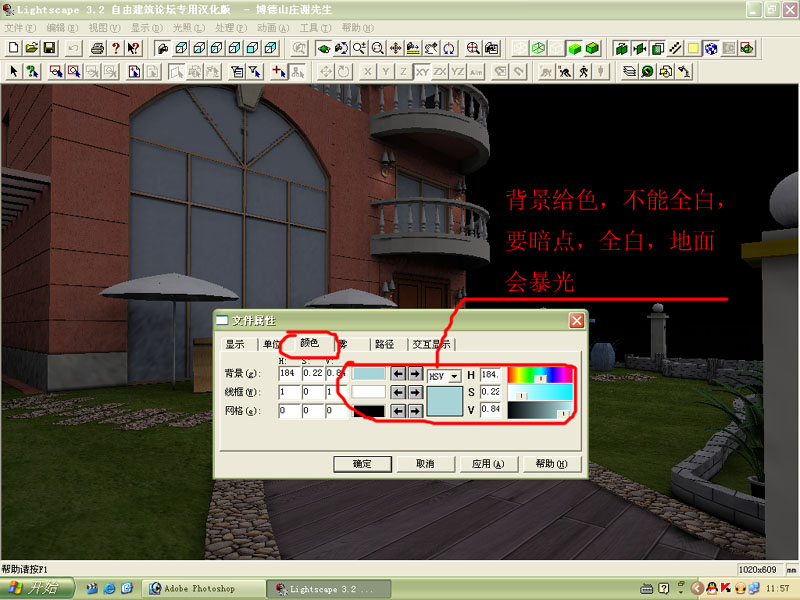
Task: Click the New file toolbar icon
Action: pos(14,48)
